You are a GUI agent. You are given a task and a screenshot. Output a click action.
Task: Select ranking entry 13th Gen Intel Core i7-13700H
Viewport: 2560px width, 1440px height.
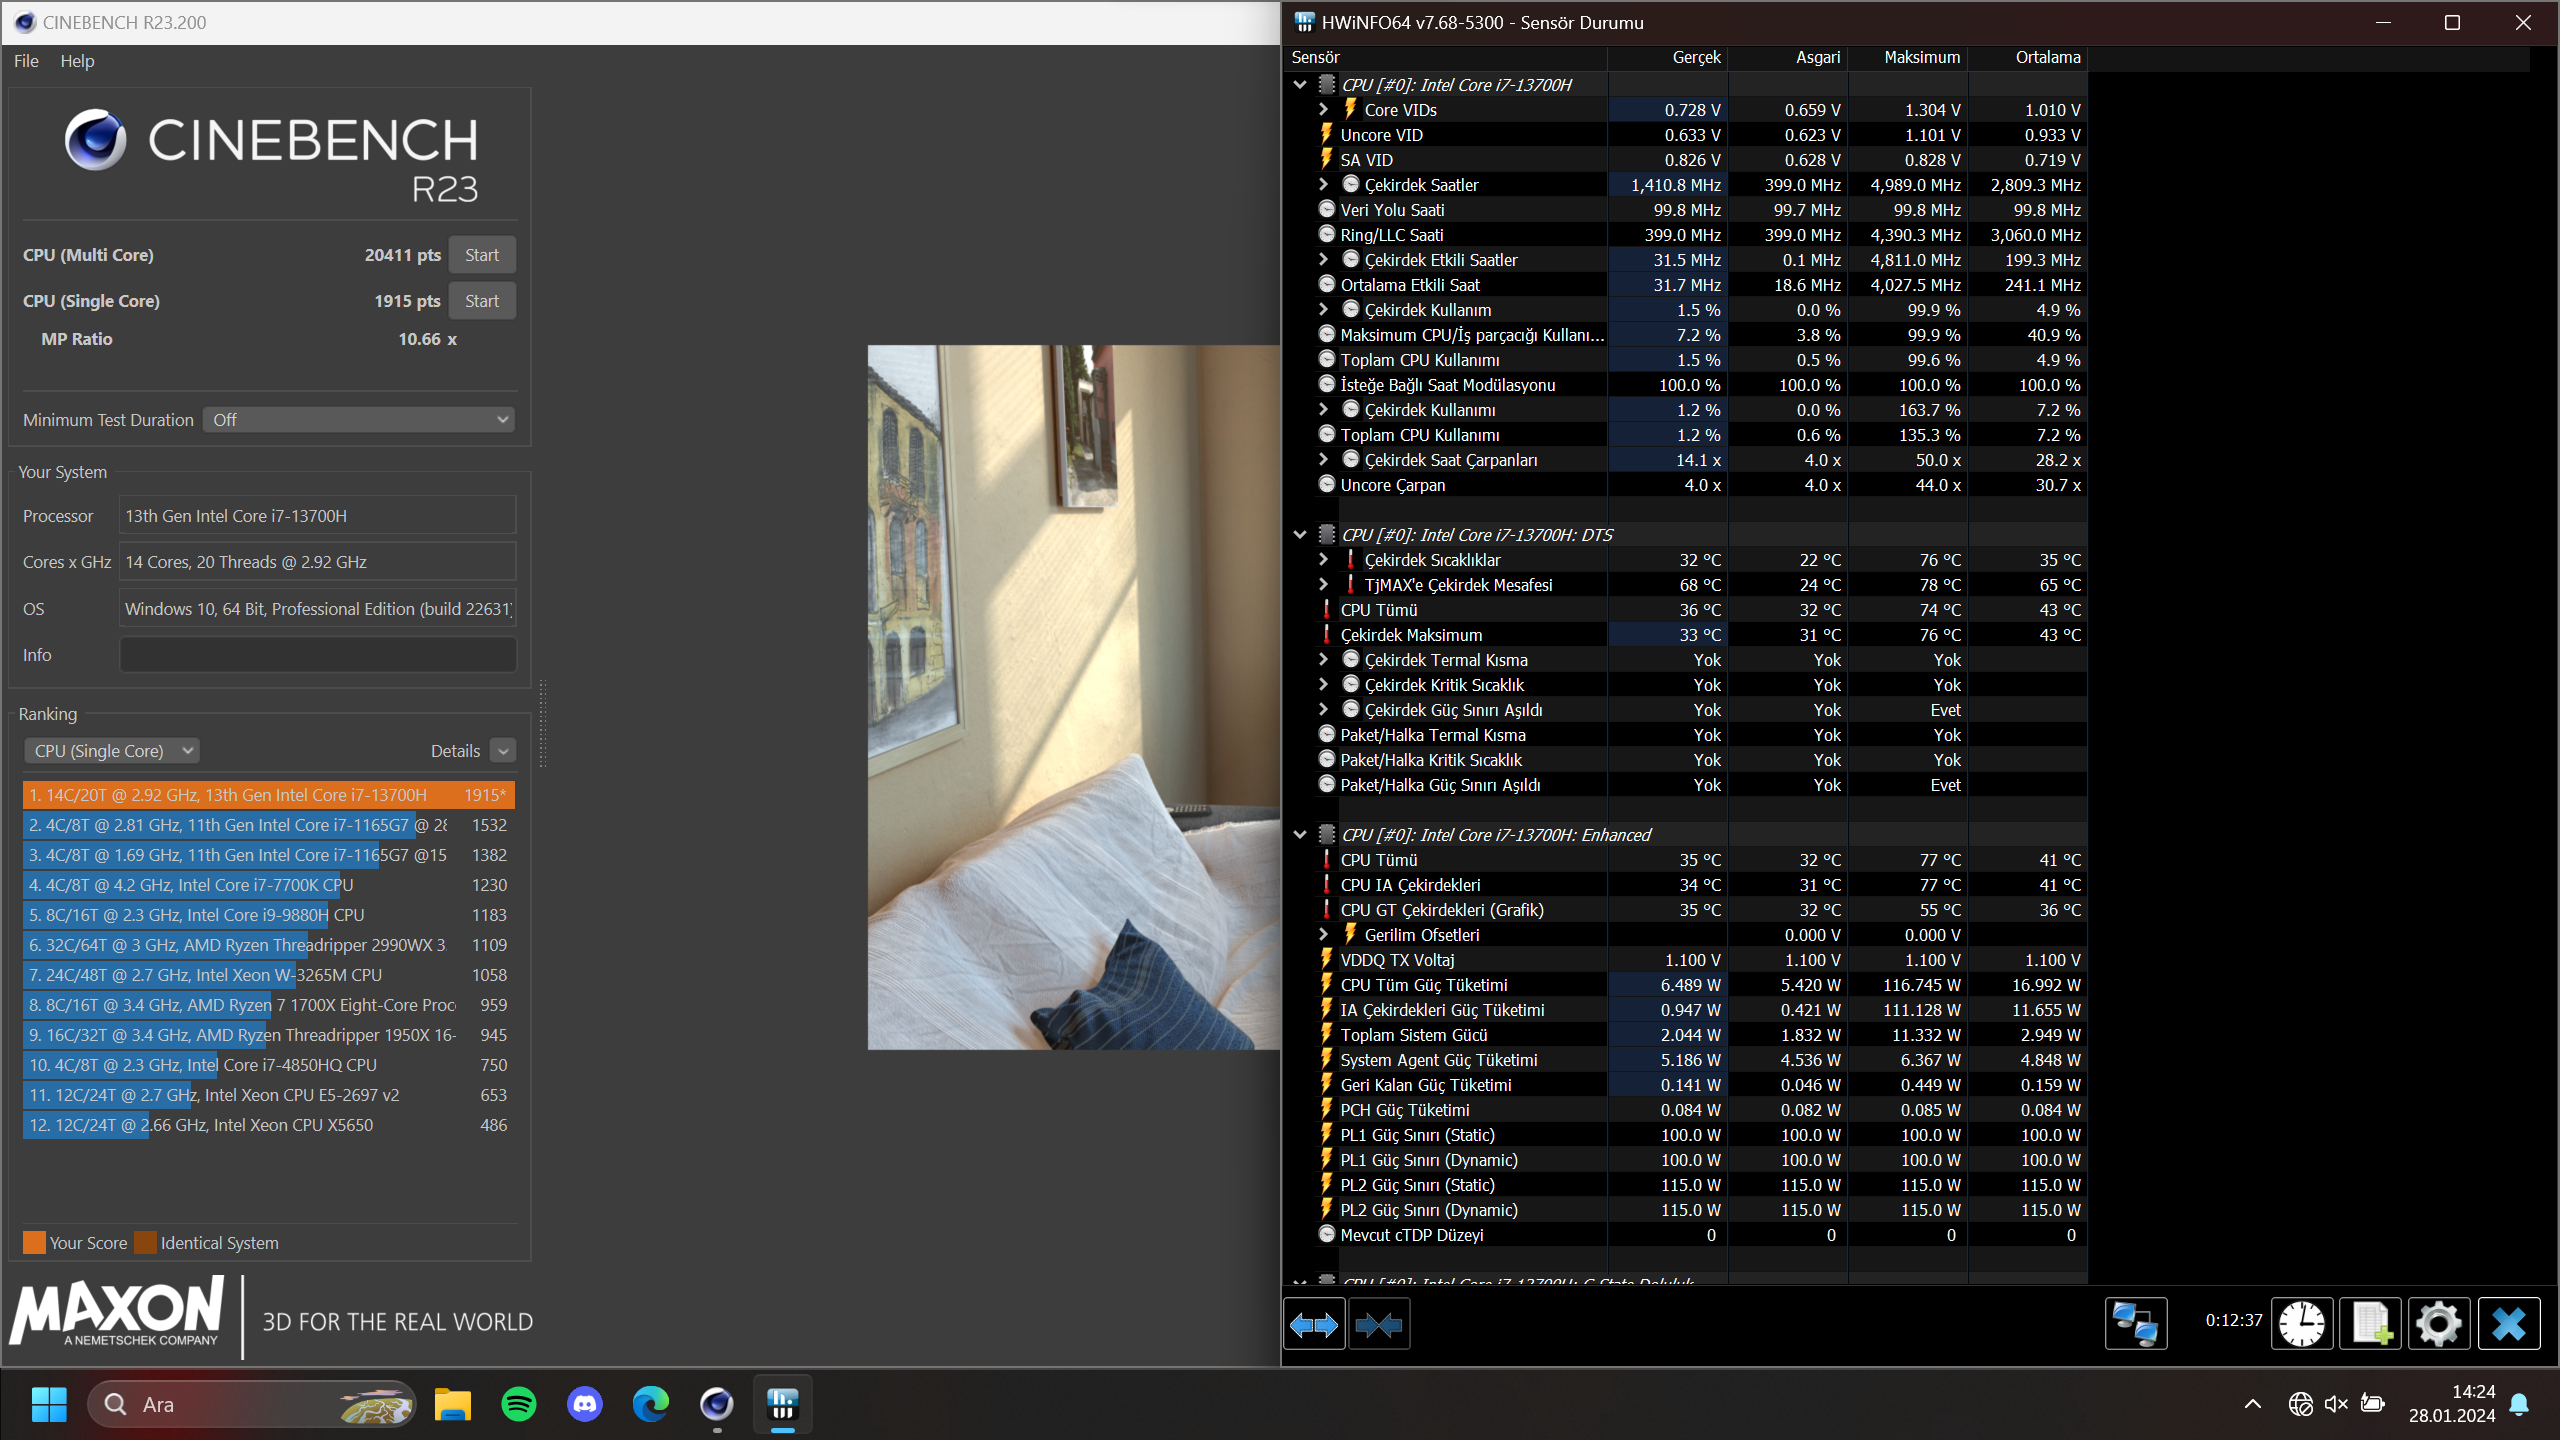tap(268, 795)
